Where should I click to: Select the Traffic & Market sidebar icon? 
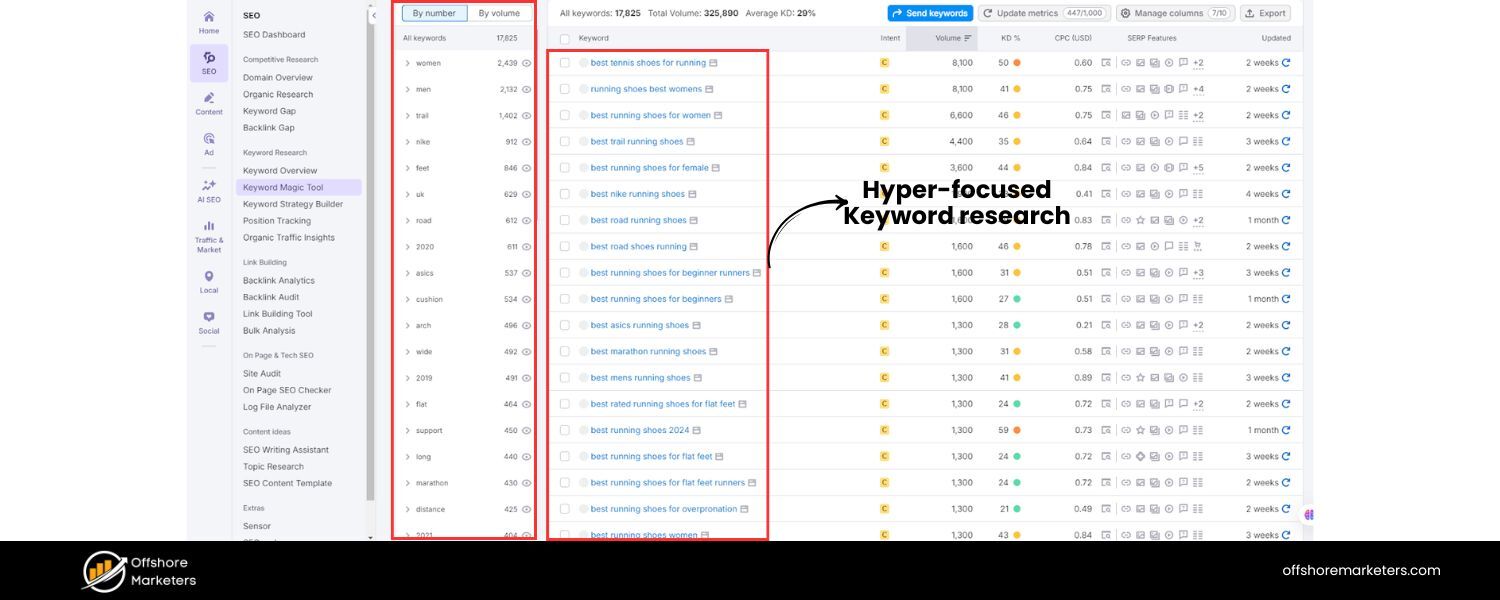208,232
